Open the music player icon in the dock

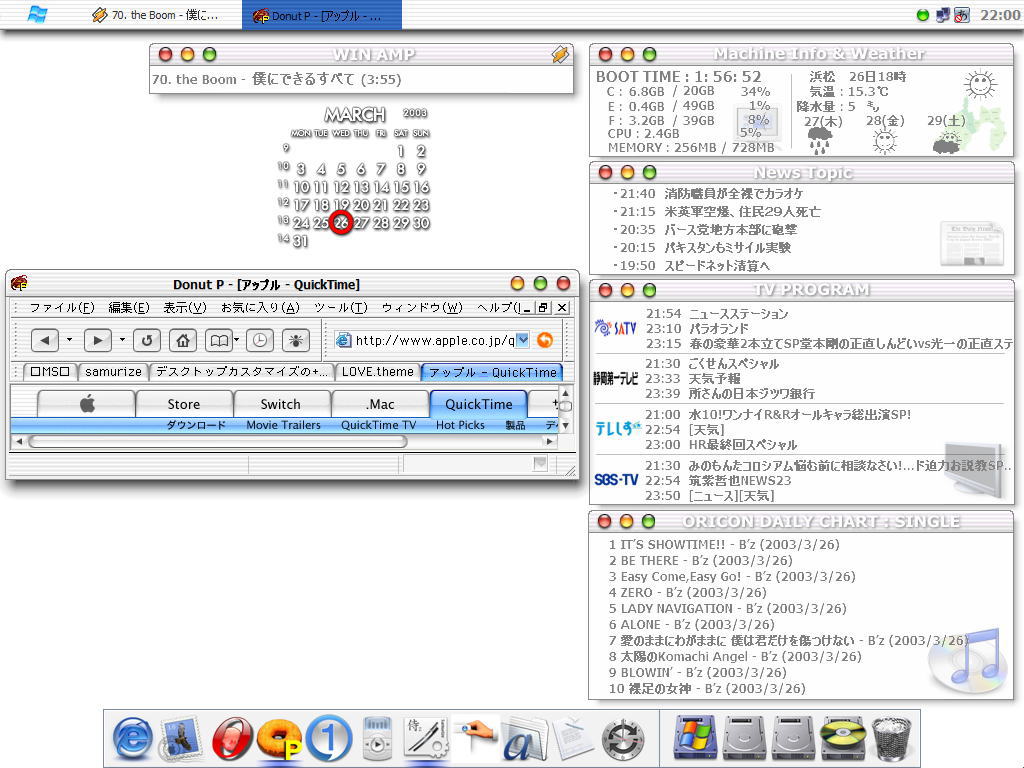(377, 737)
